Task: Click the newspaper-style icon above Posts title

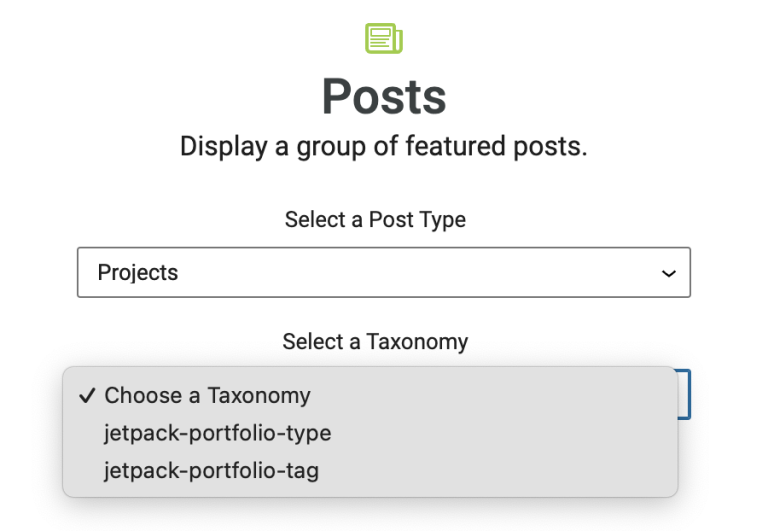Action: coord(384,38)
